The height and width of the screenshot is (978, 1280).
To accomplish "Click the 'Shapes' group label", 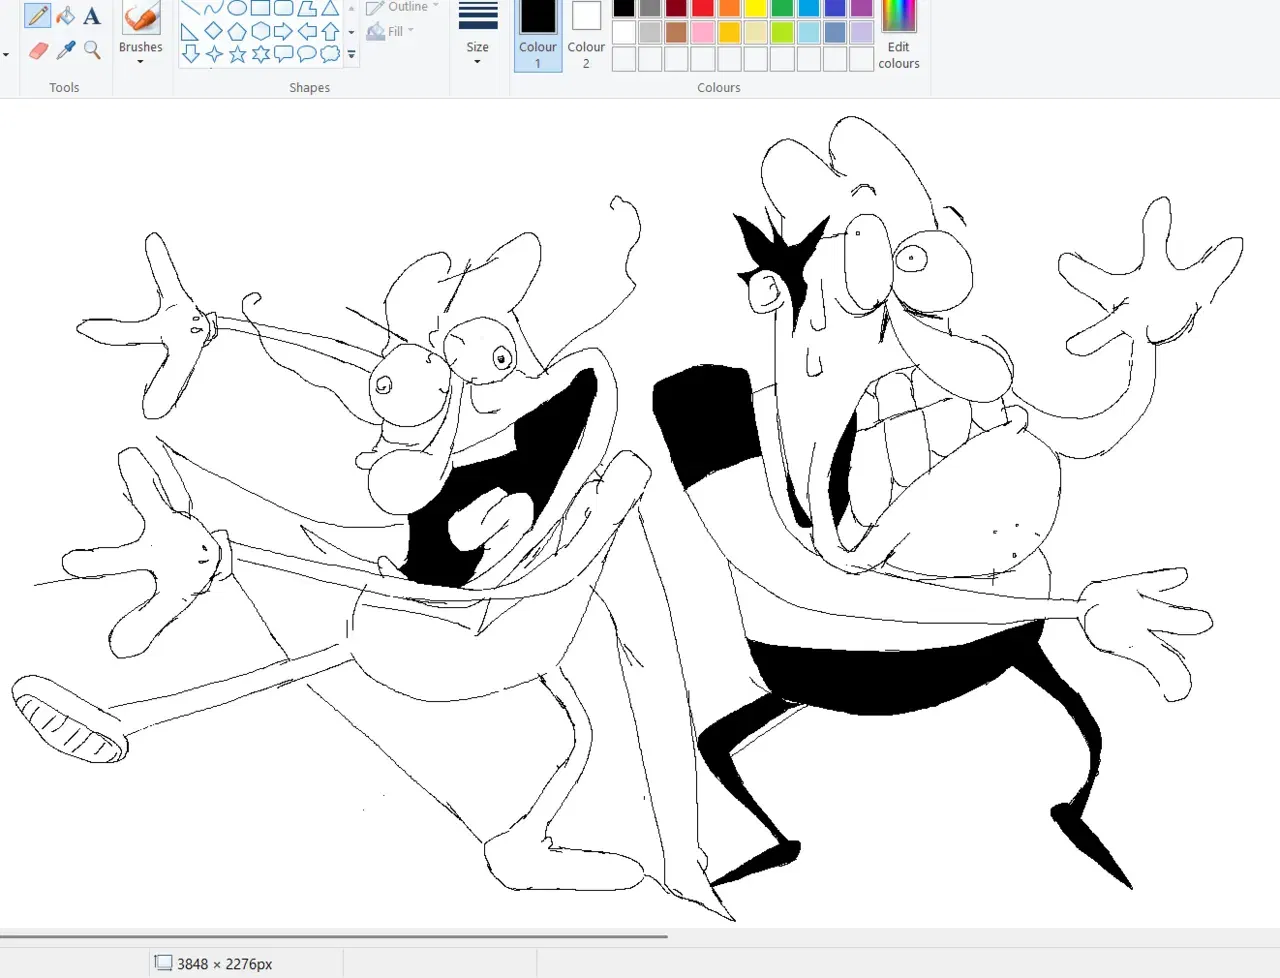I will tap(310, 88).
